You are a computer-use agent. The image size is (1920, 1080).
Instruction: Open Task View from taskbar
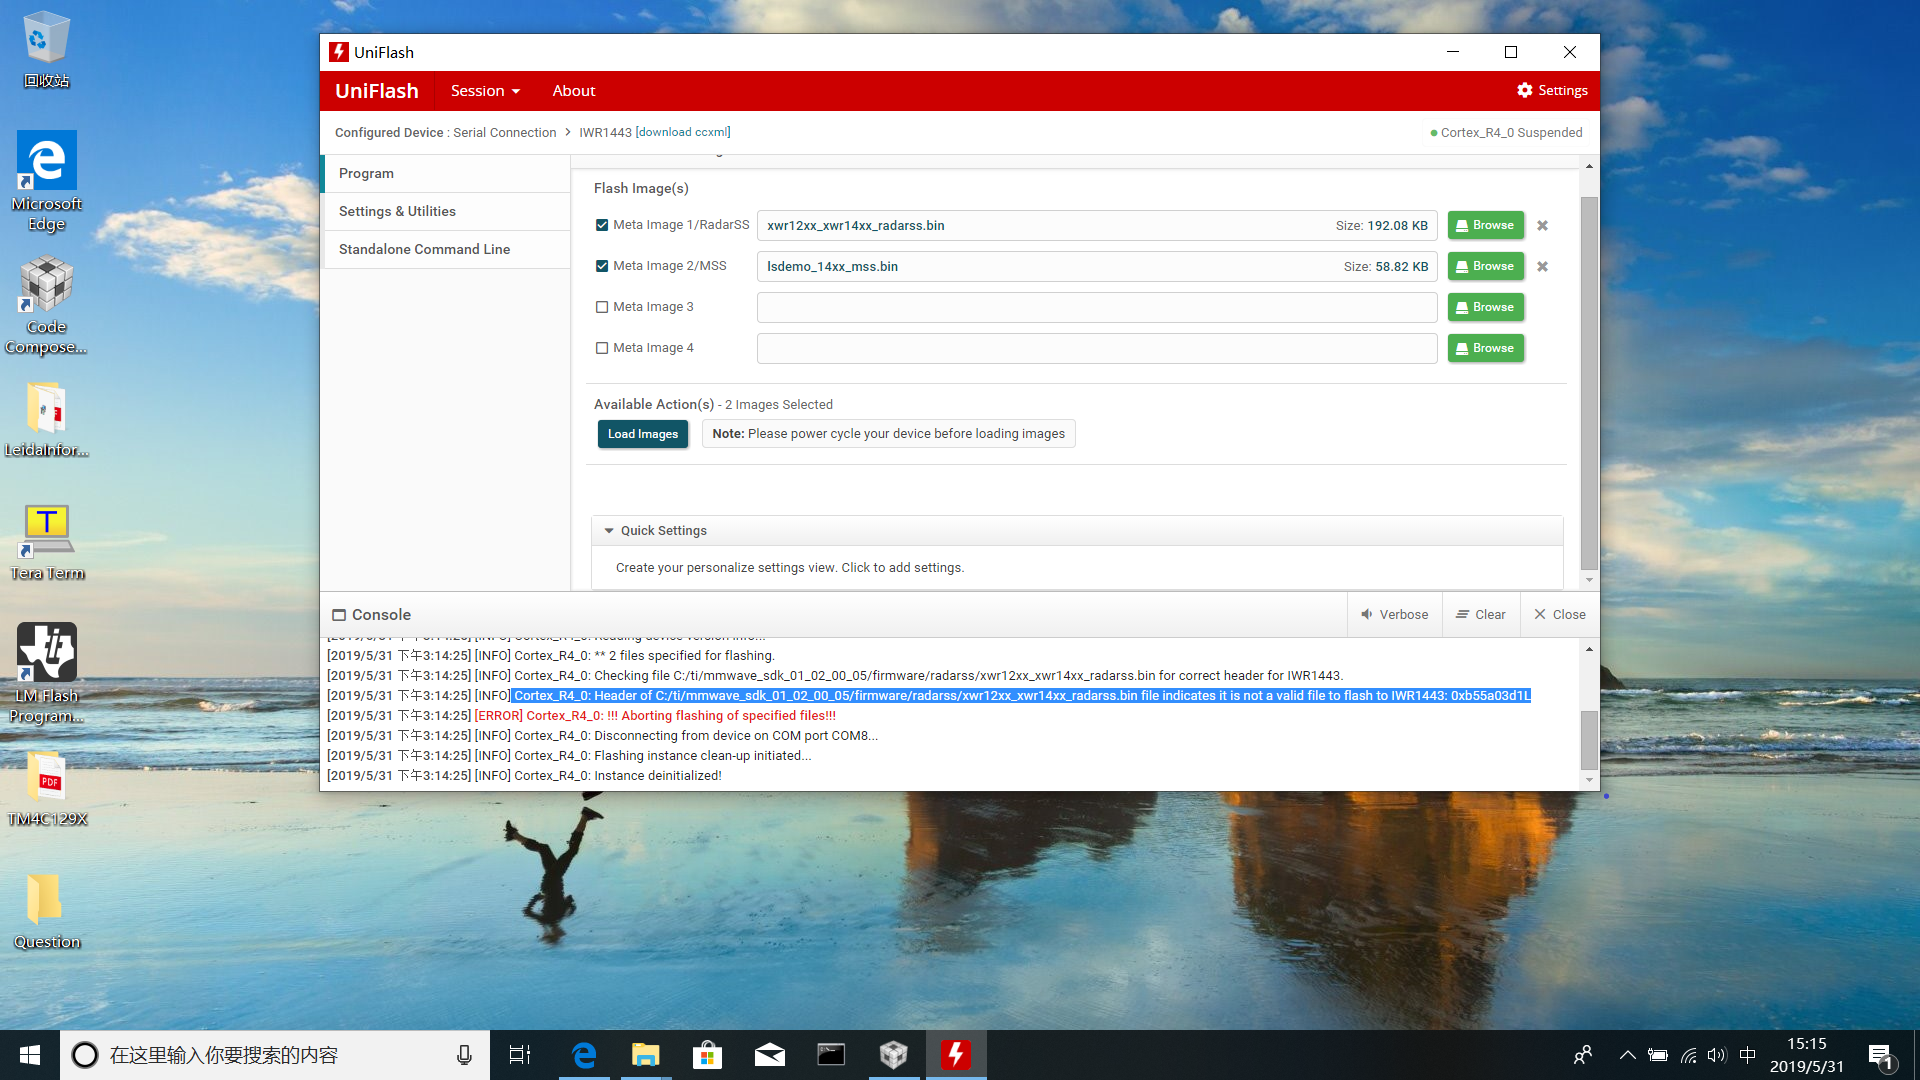520,1055
